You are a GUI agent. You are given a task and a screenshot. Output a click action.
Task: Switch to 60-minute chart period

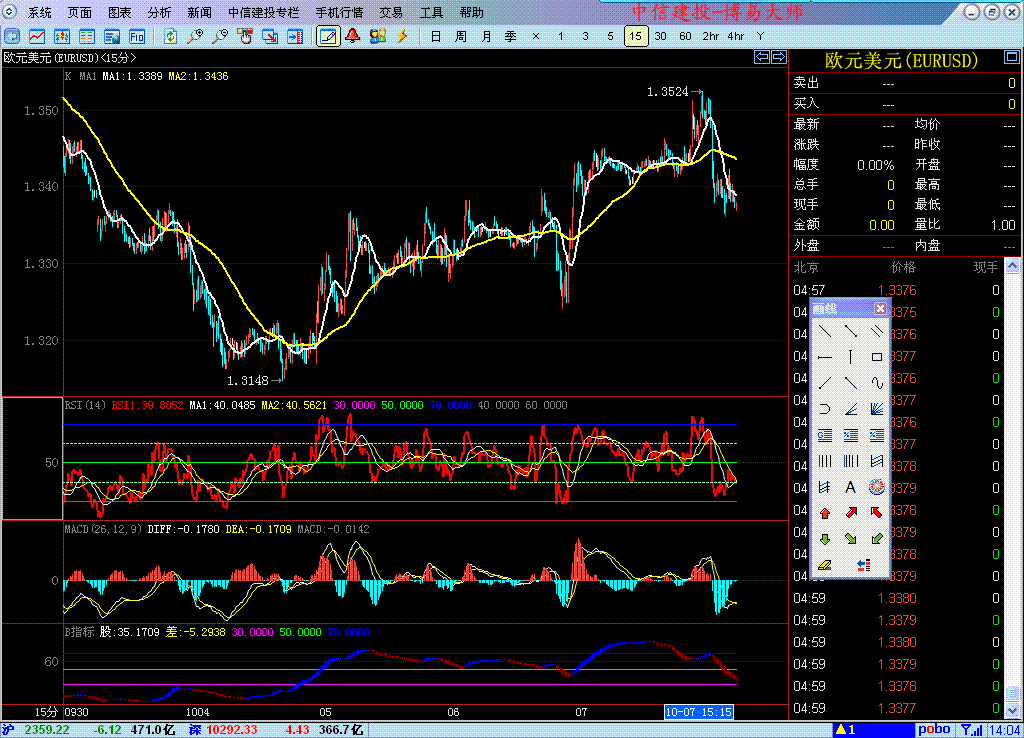tap(685, 36)
